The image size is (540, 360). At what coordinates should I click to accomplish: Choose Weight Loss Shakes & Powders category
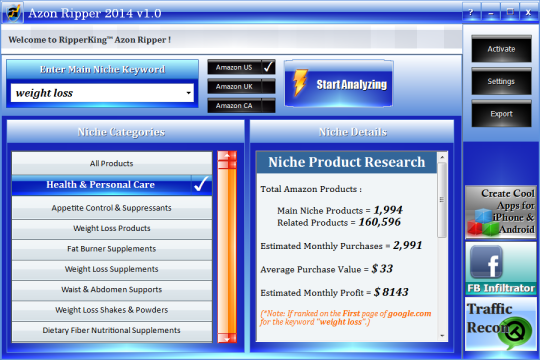(112, 310)
